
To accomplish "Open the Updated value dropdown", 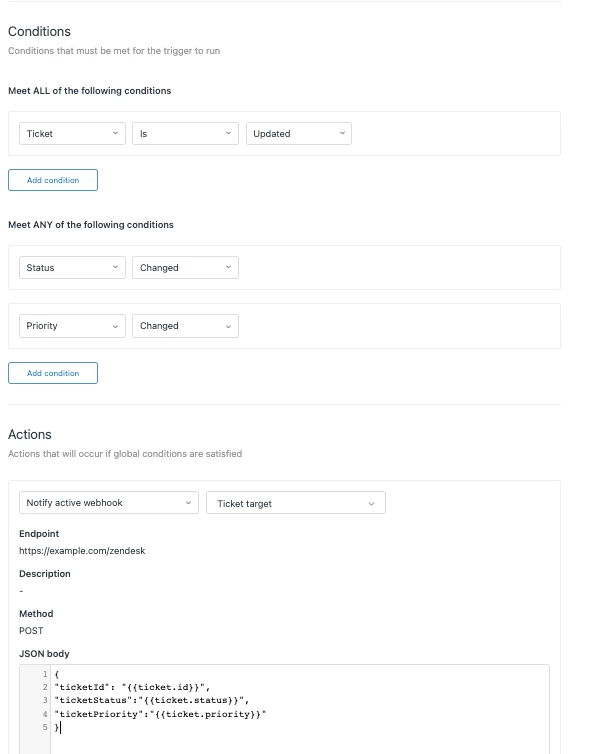I will (299, 134).
